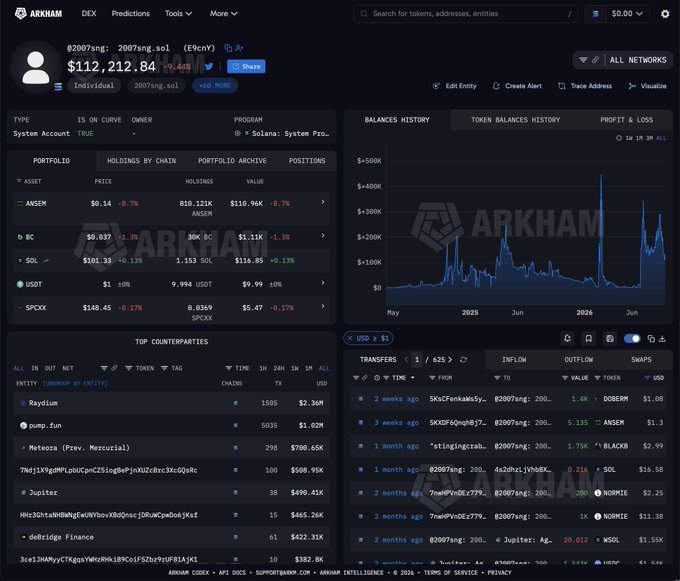This screenshot has height=581, width=680.
Task: Click the link filter icon near ALL NETWORKS
Action: (595, 60)
